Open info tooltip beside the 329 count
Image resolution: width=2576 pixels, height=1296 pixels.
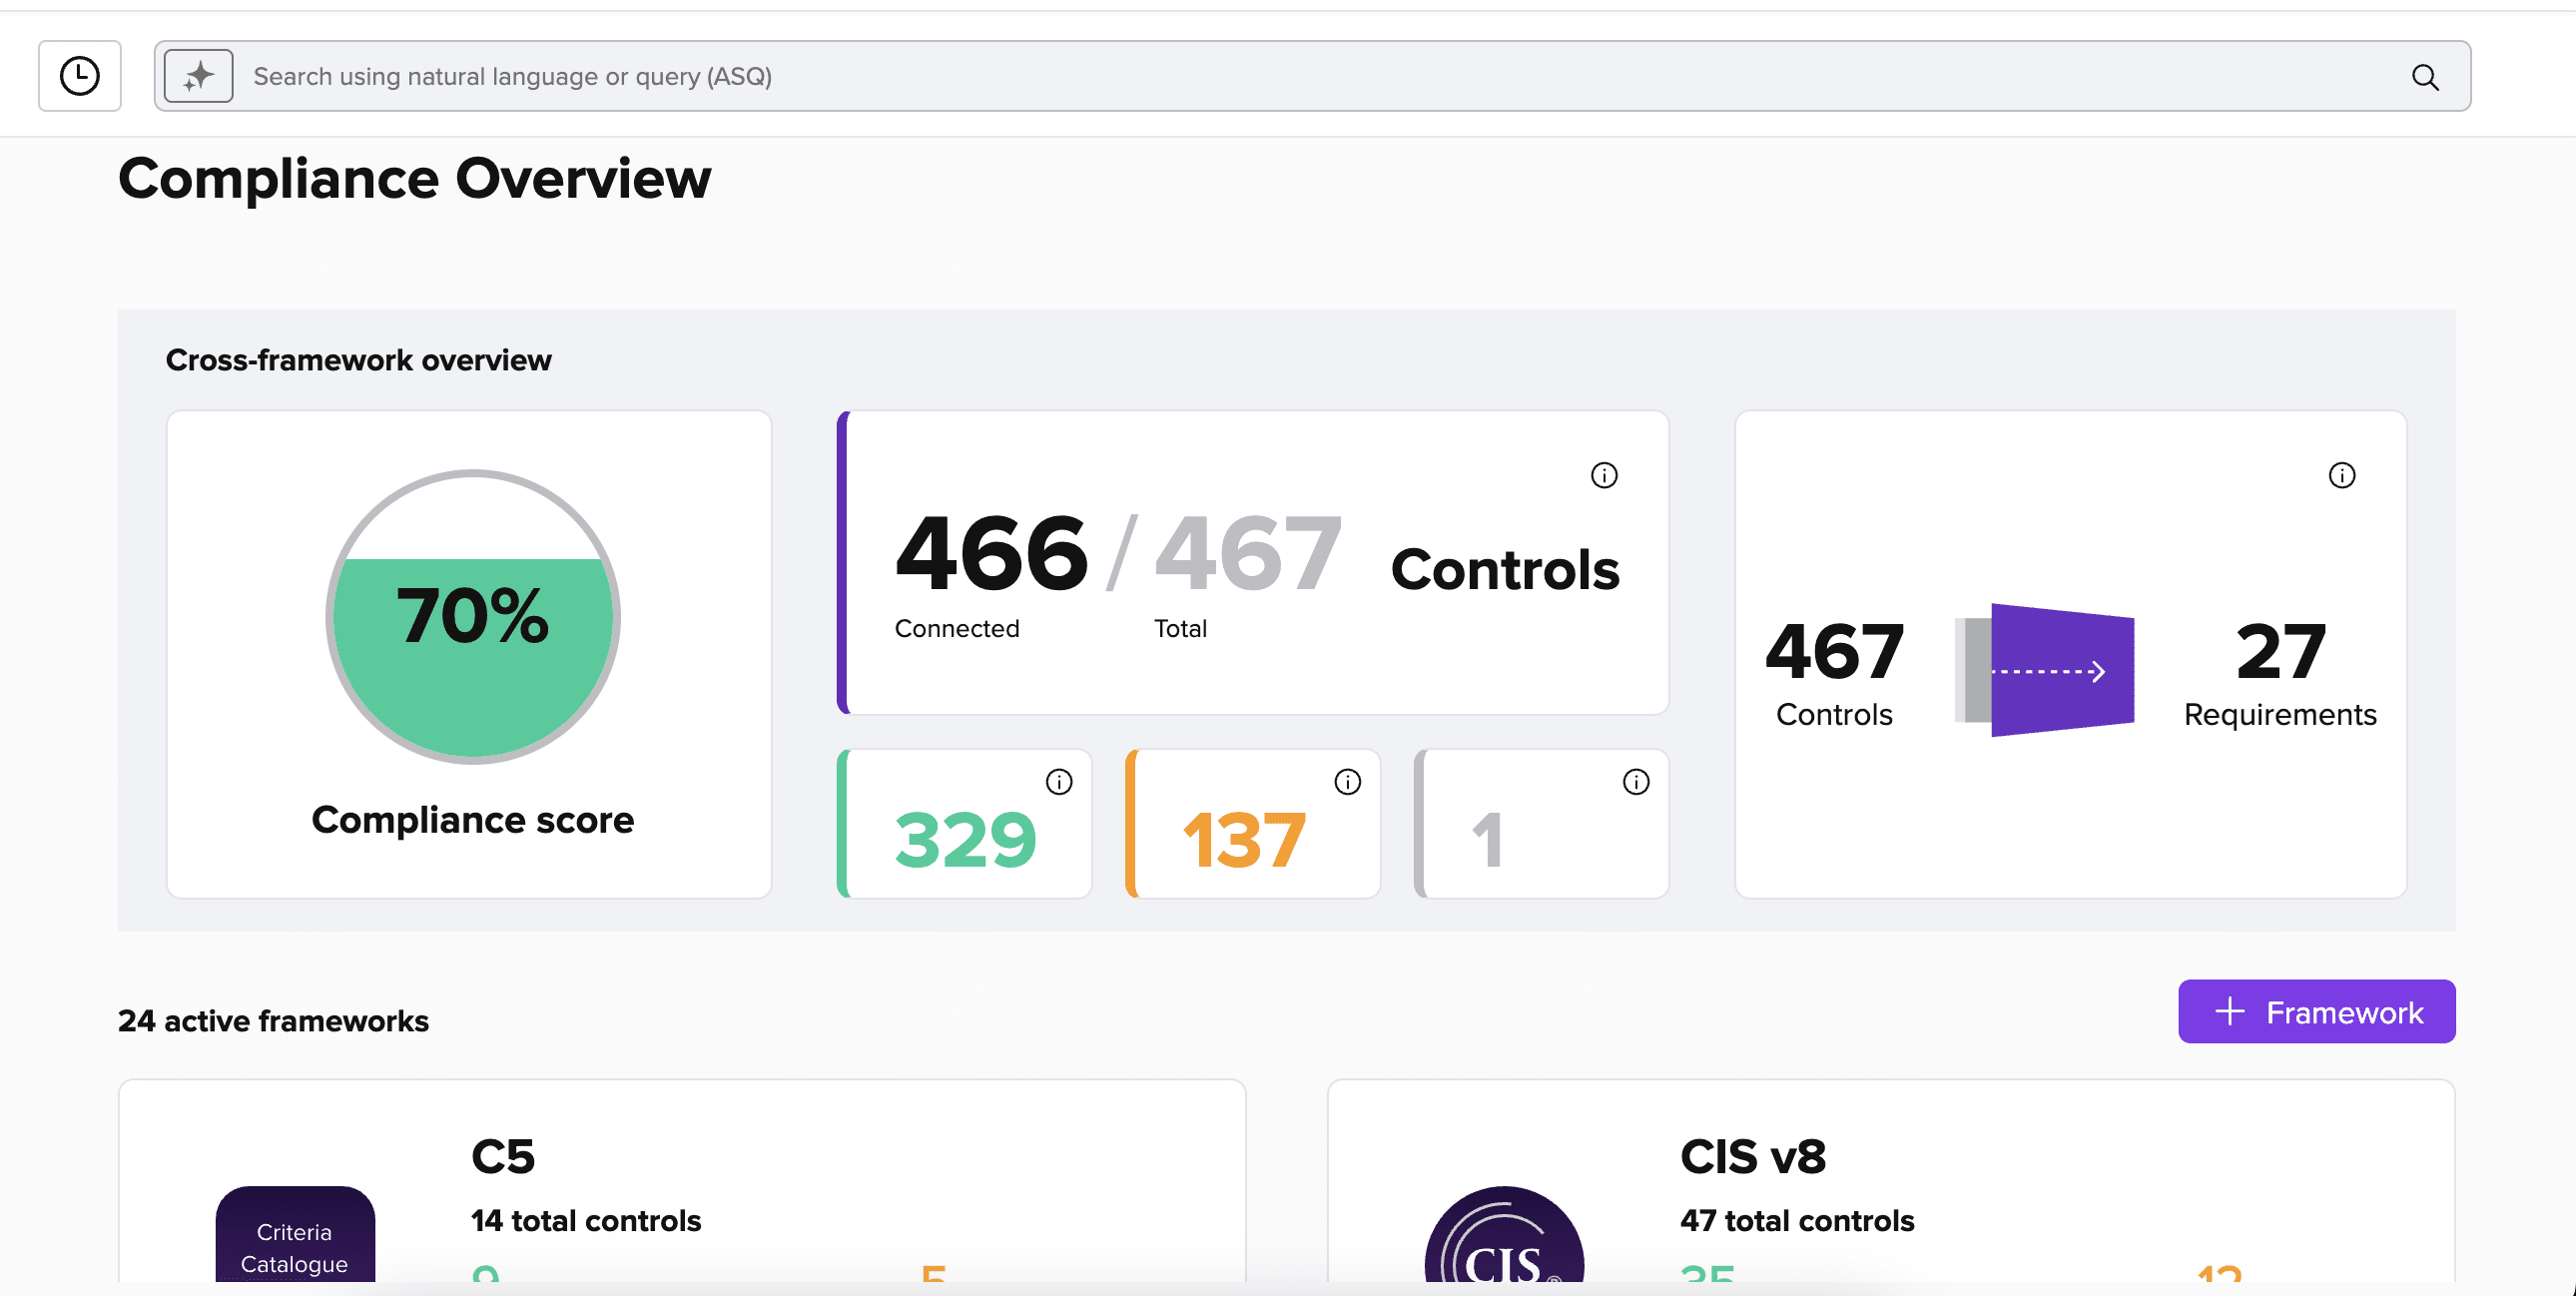pyautogui.click(x=1058, y=783)
